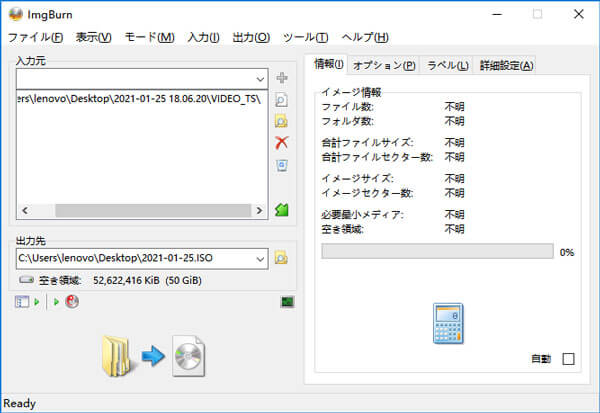Click the green play arrow beside the red disc icon
Viewport: 600px width, 413px height.
[x=56, y=302]
